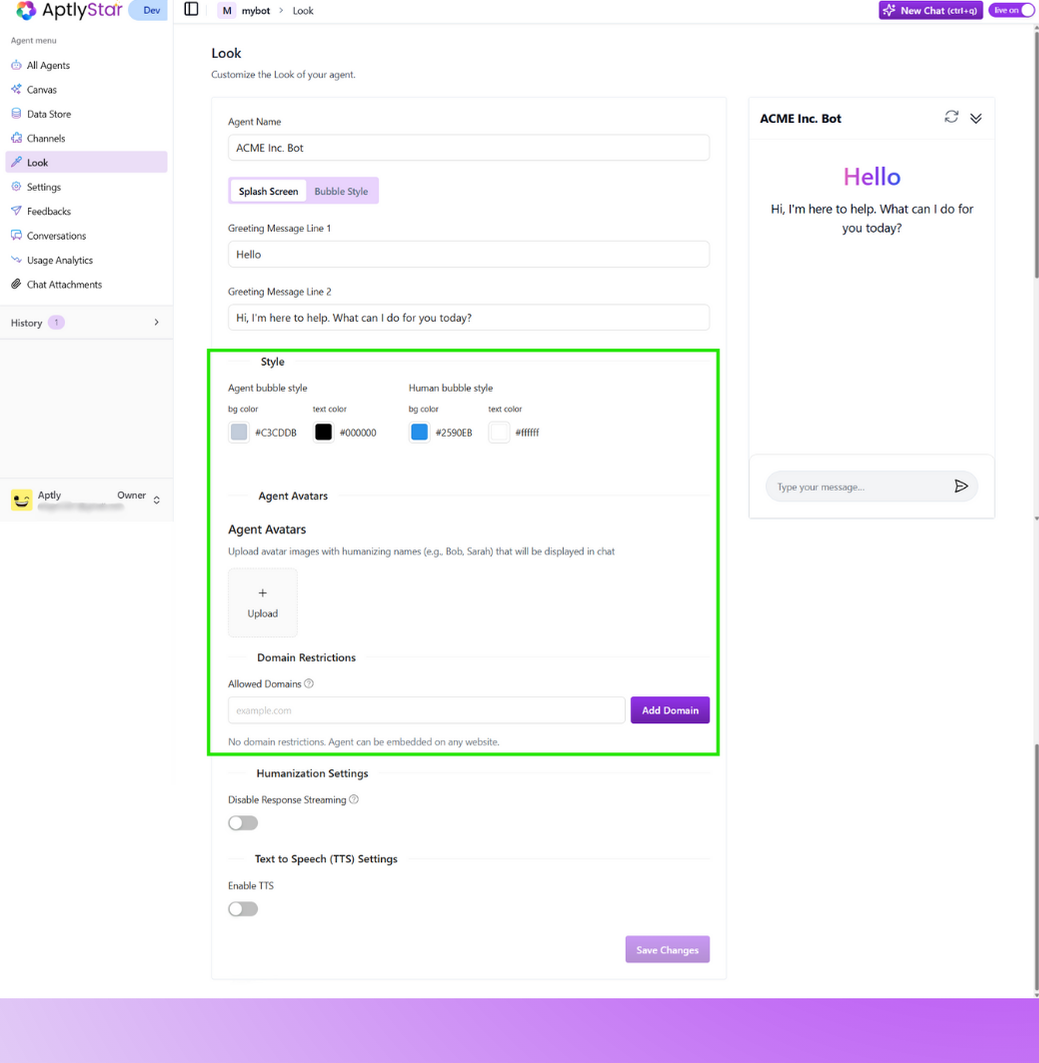Click the Save Changes button
Viewport: 1039px width, 1063px height.
(x=667, y=949)
